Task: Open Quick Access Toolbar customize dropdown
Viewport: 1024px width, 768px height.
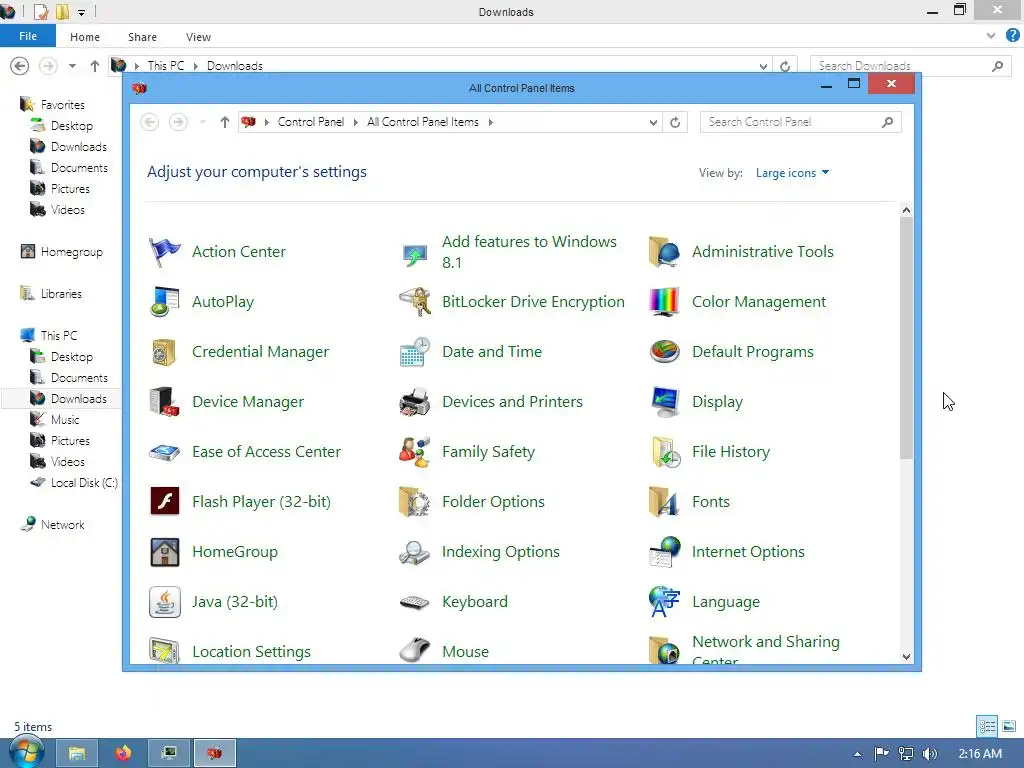Action: coord(81,12)
